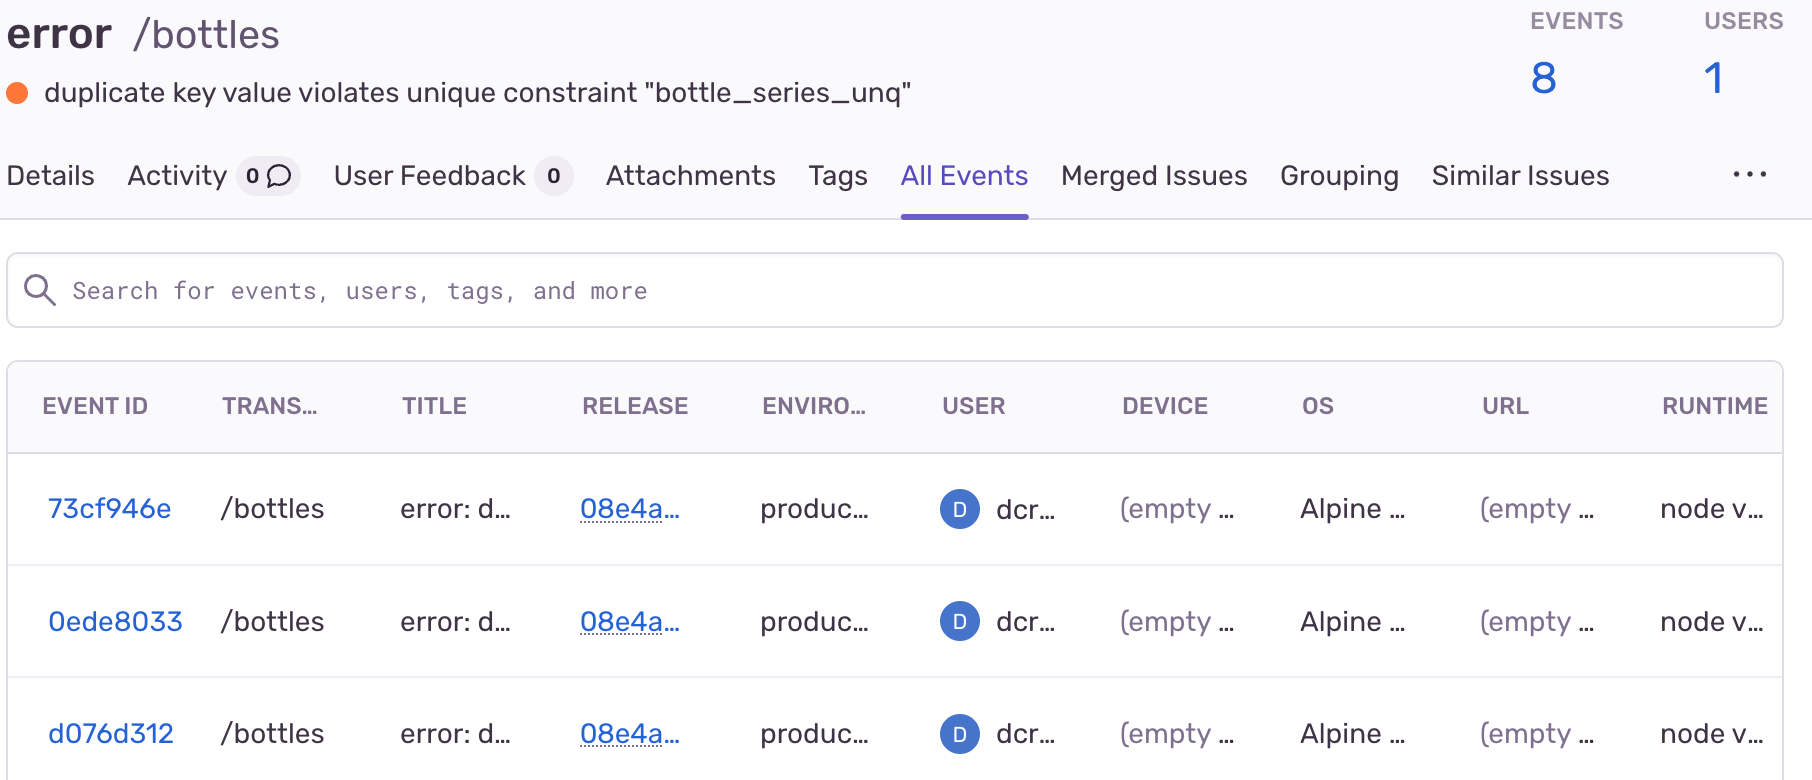Click user avatar for event 73cf946e
1812x780 pixels.
point(960,509)
